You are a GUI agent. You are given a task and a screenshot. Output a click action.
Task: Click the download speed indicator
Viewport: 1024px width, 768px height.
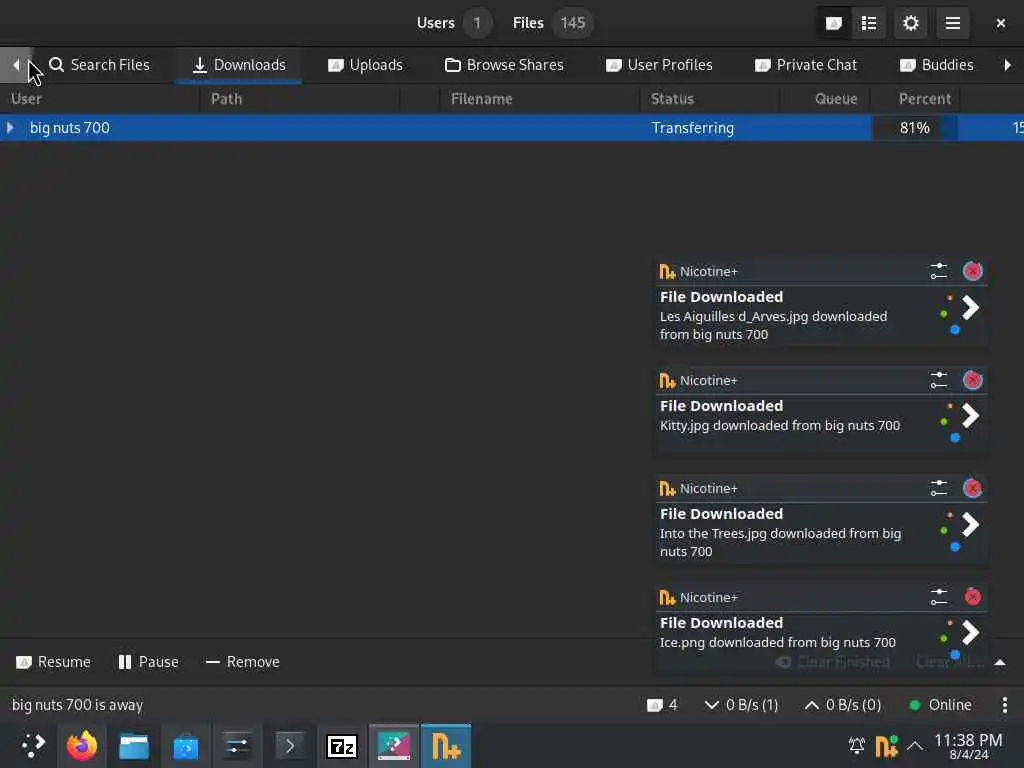coord(742,705)
